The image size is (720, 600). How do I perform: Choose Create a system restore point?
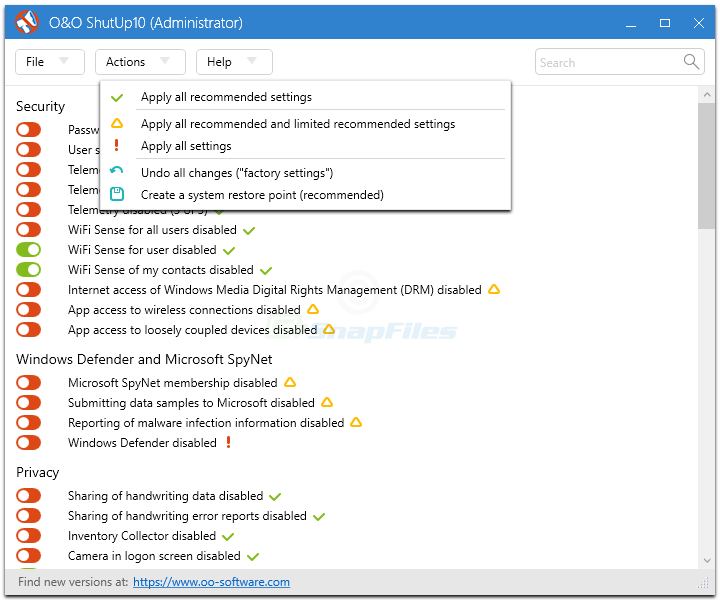[x=262, y=195]
